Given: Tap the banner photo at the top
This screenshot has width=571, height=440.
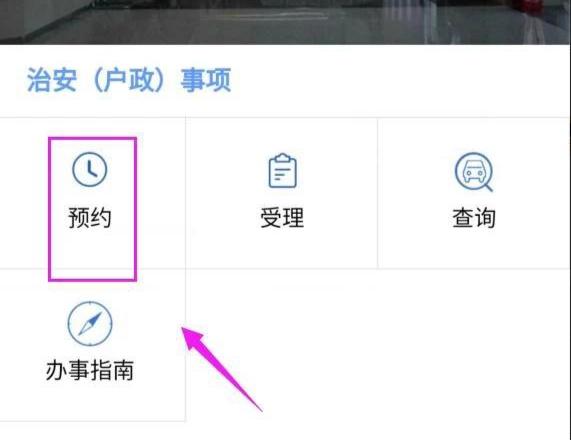Looking at the screenshot, I should coord(286,22).
